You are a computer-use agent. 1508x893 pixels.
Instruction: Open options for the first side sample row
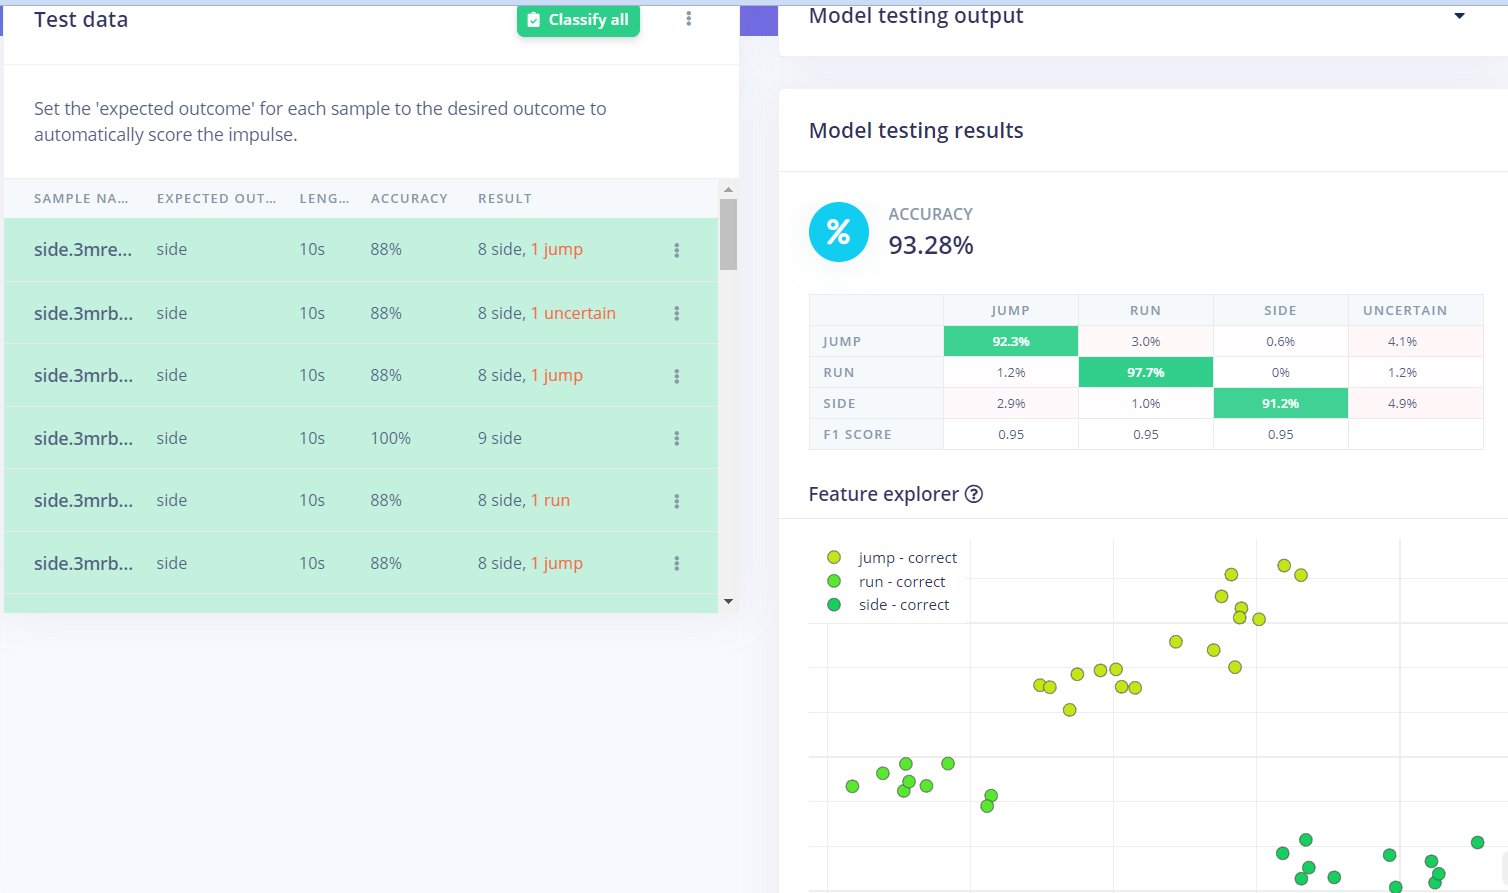click(677, 250)
